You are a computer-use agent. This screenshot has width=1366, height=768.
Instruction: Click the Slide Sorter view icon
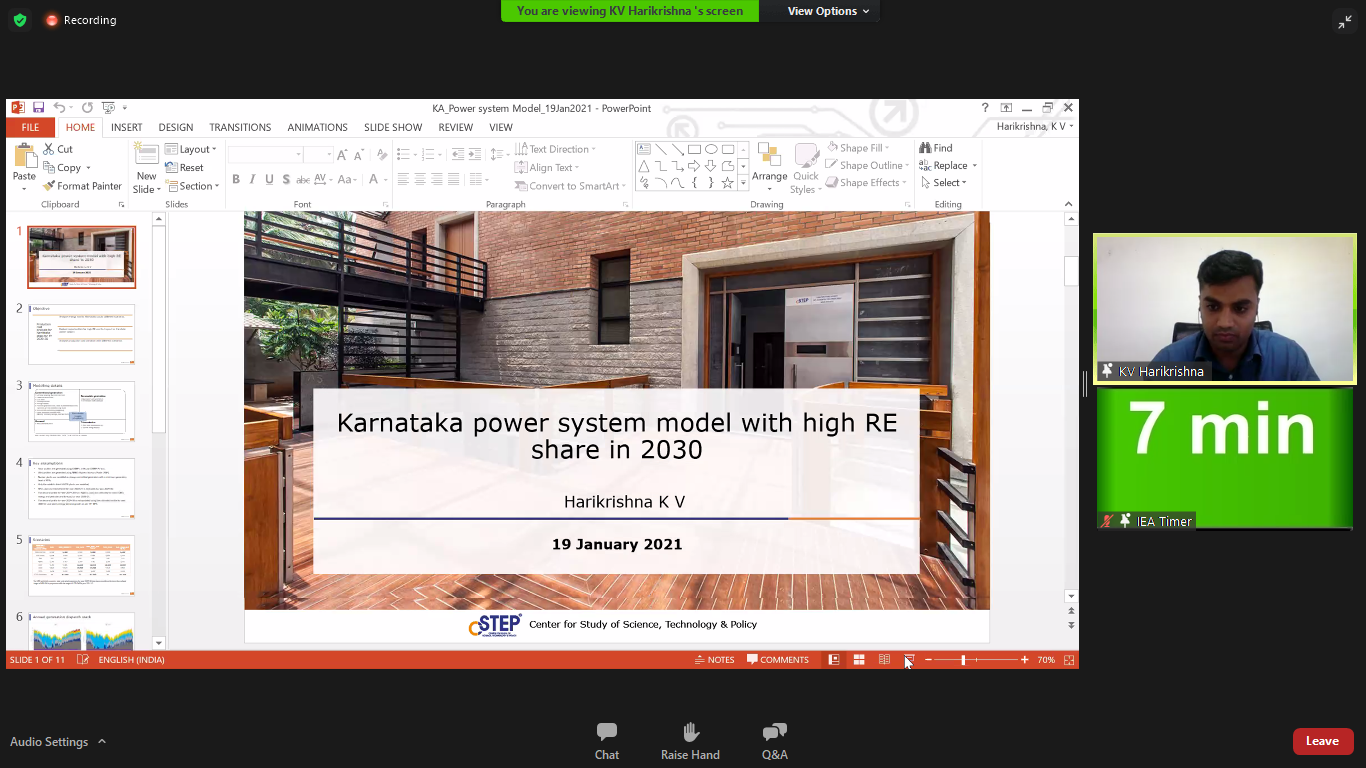coord(859,660)
